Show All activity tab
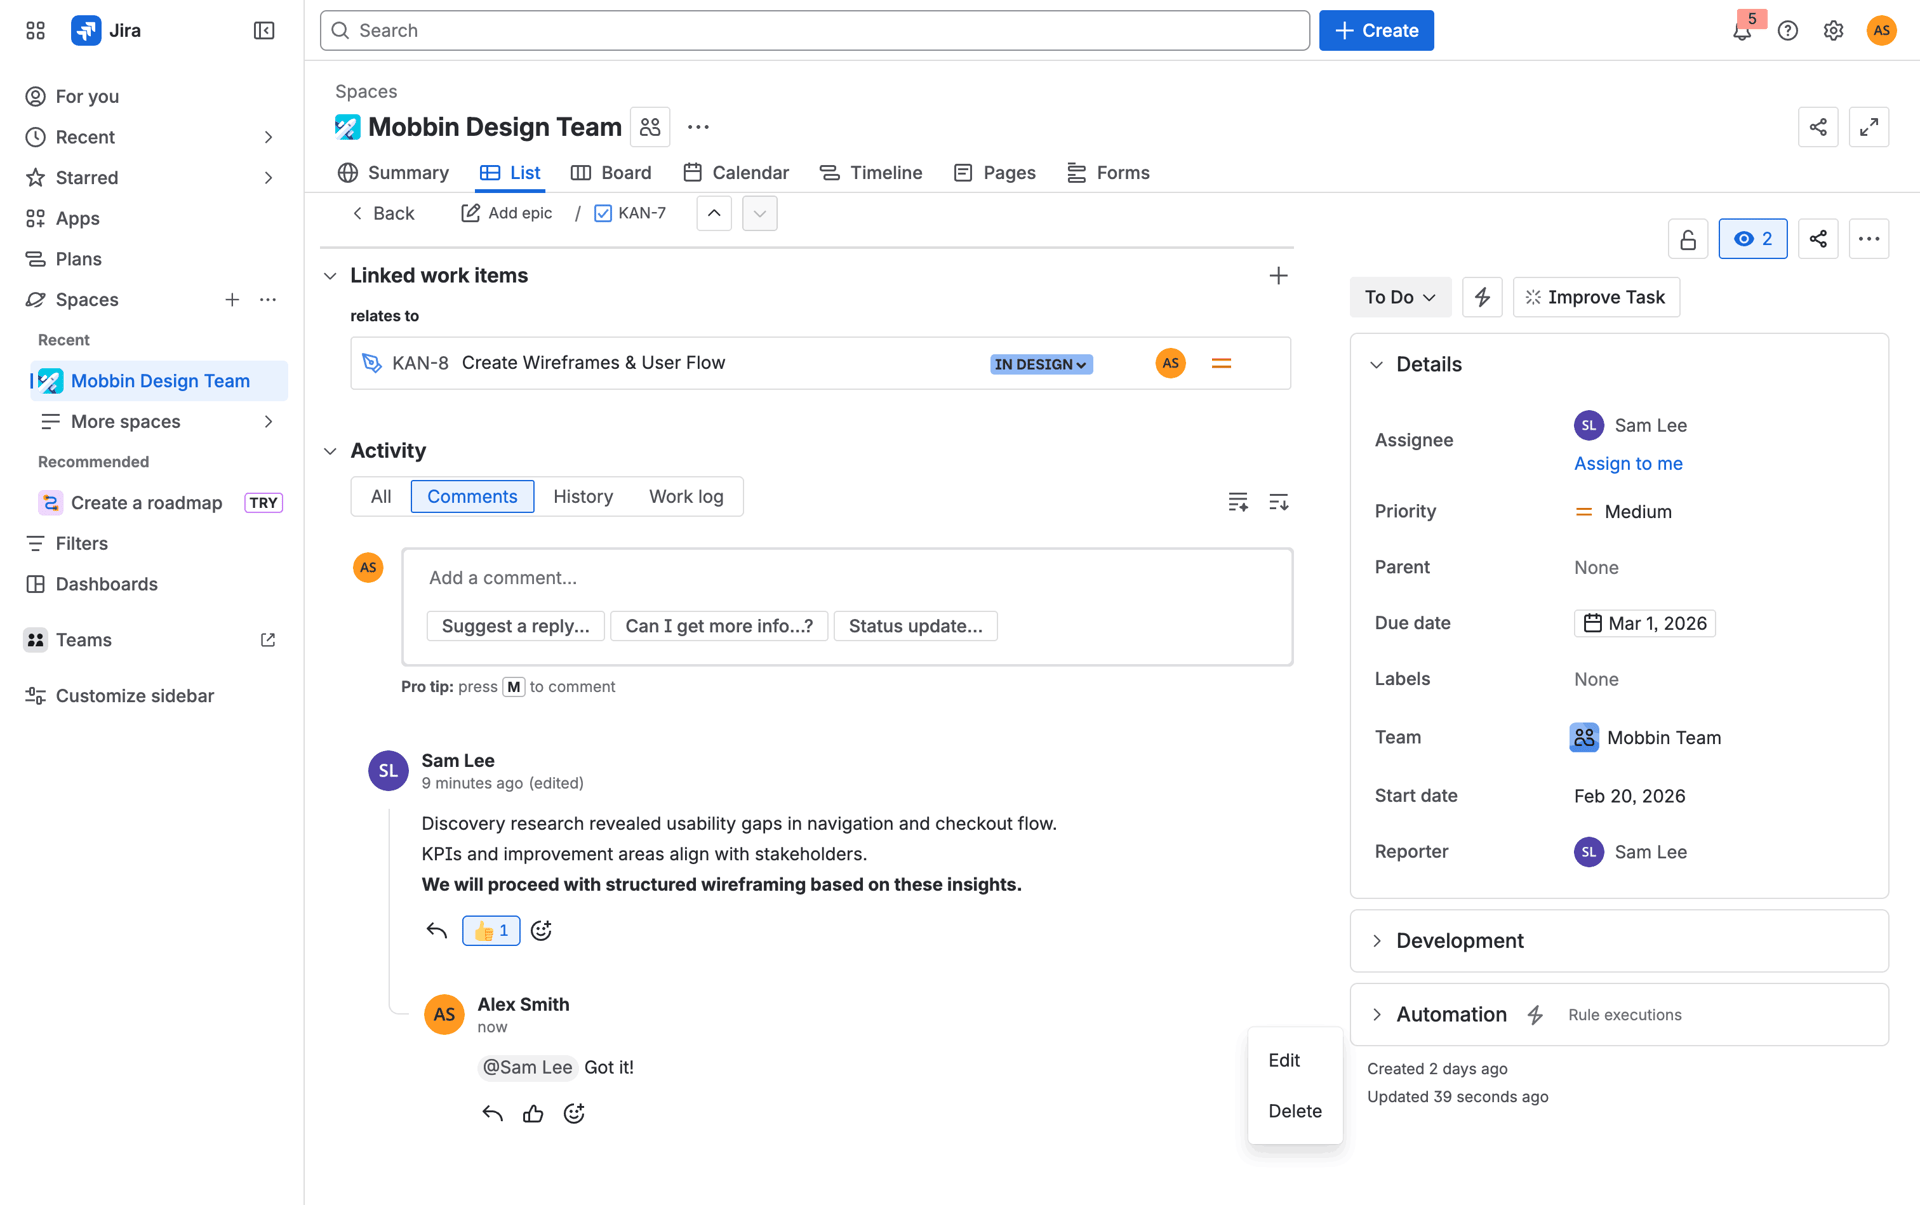 coord(381,497)
